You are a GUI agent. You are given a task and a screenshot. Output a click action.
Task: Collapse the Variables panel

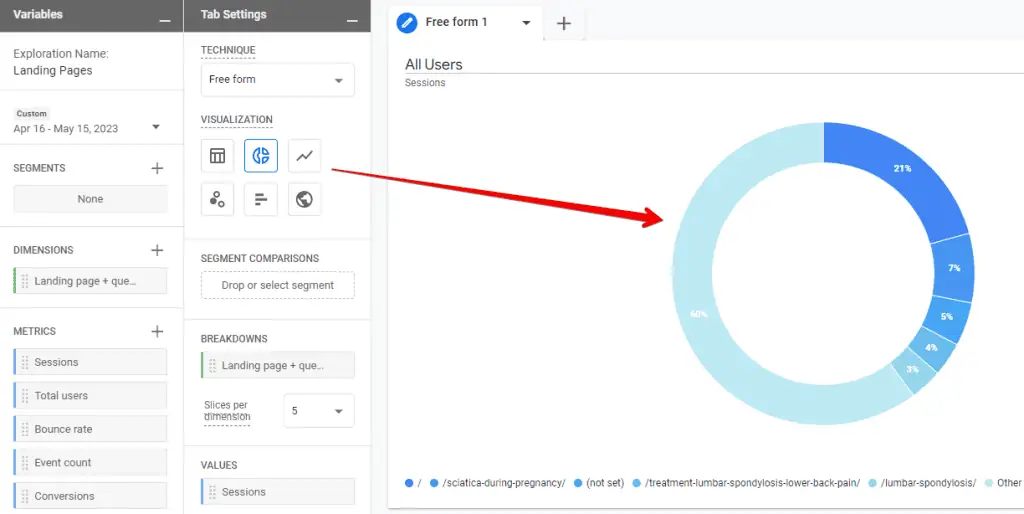(164, 20)
